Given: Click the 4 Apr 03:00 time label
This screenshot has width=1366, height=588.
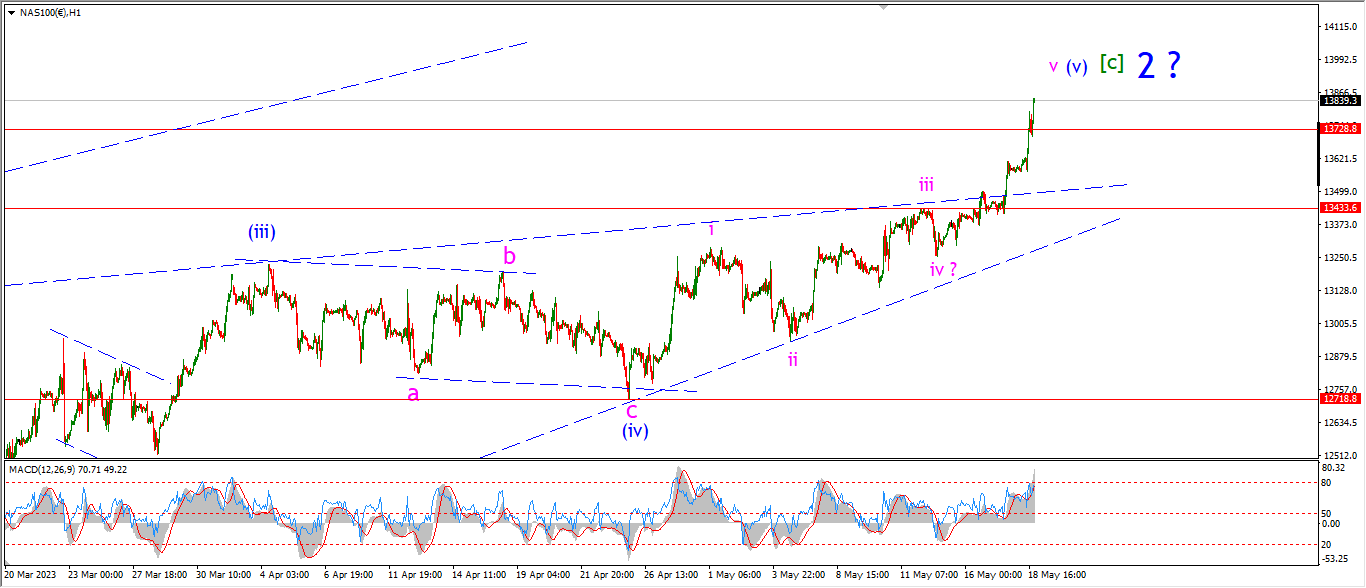Looking at the screenshot, I should coord(285,576).
